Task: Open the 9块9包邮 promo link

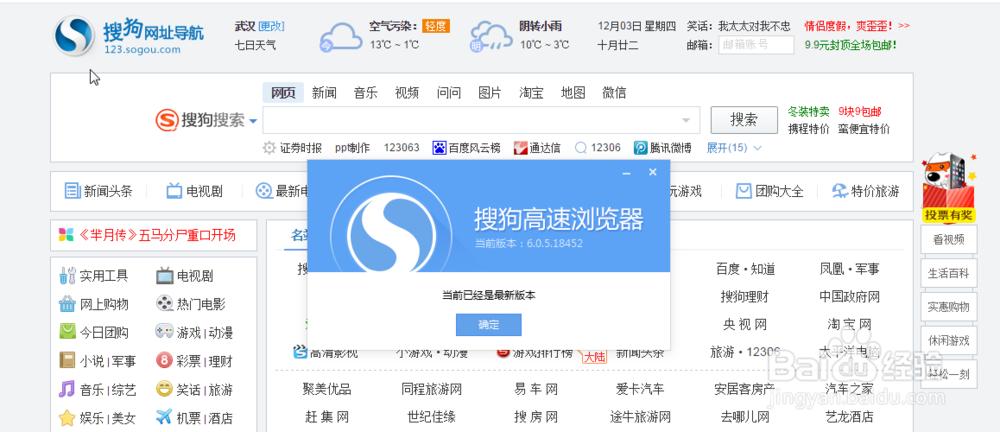Action: click(860, 112)
